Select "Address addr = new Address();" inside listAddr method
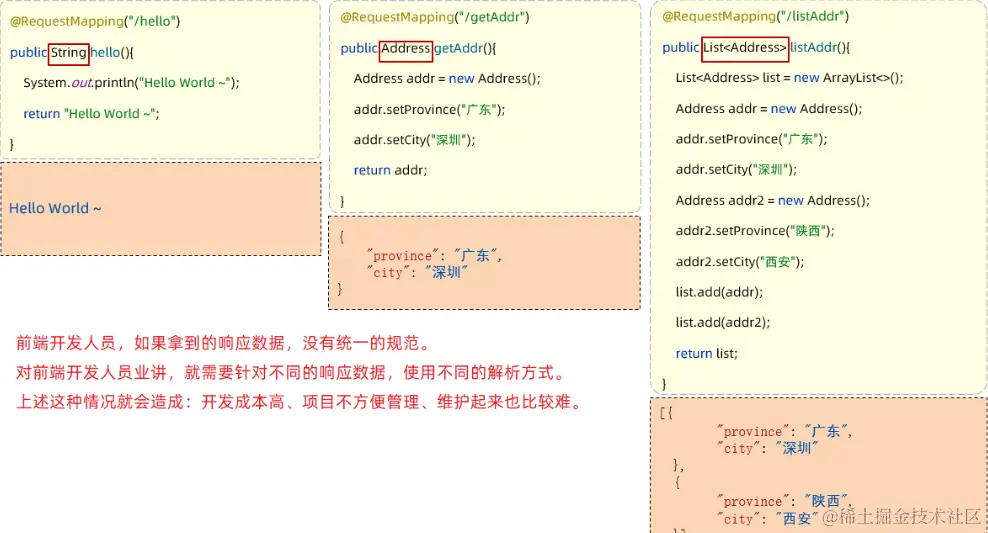 click(x=769, y=109)
